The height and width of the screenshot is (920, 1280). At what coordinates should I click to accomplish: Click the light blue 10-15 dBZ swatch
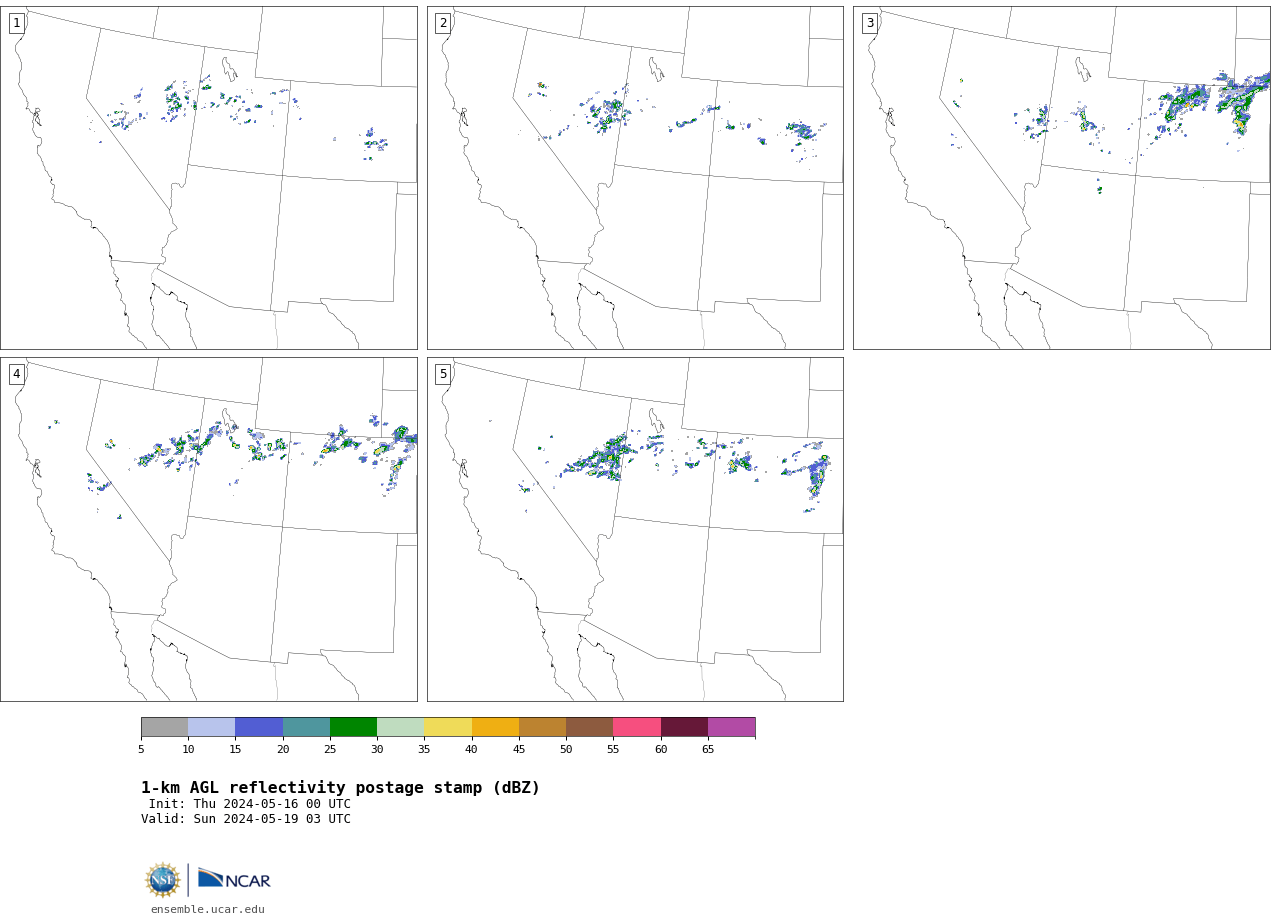211,727
